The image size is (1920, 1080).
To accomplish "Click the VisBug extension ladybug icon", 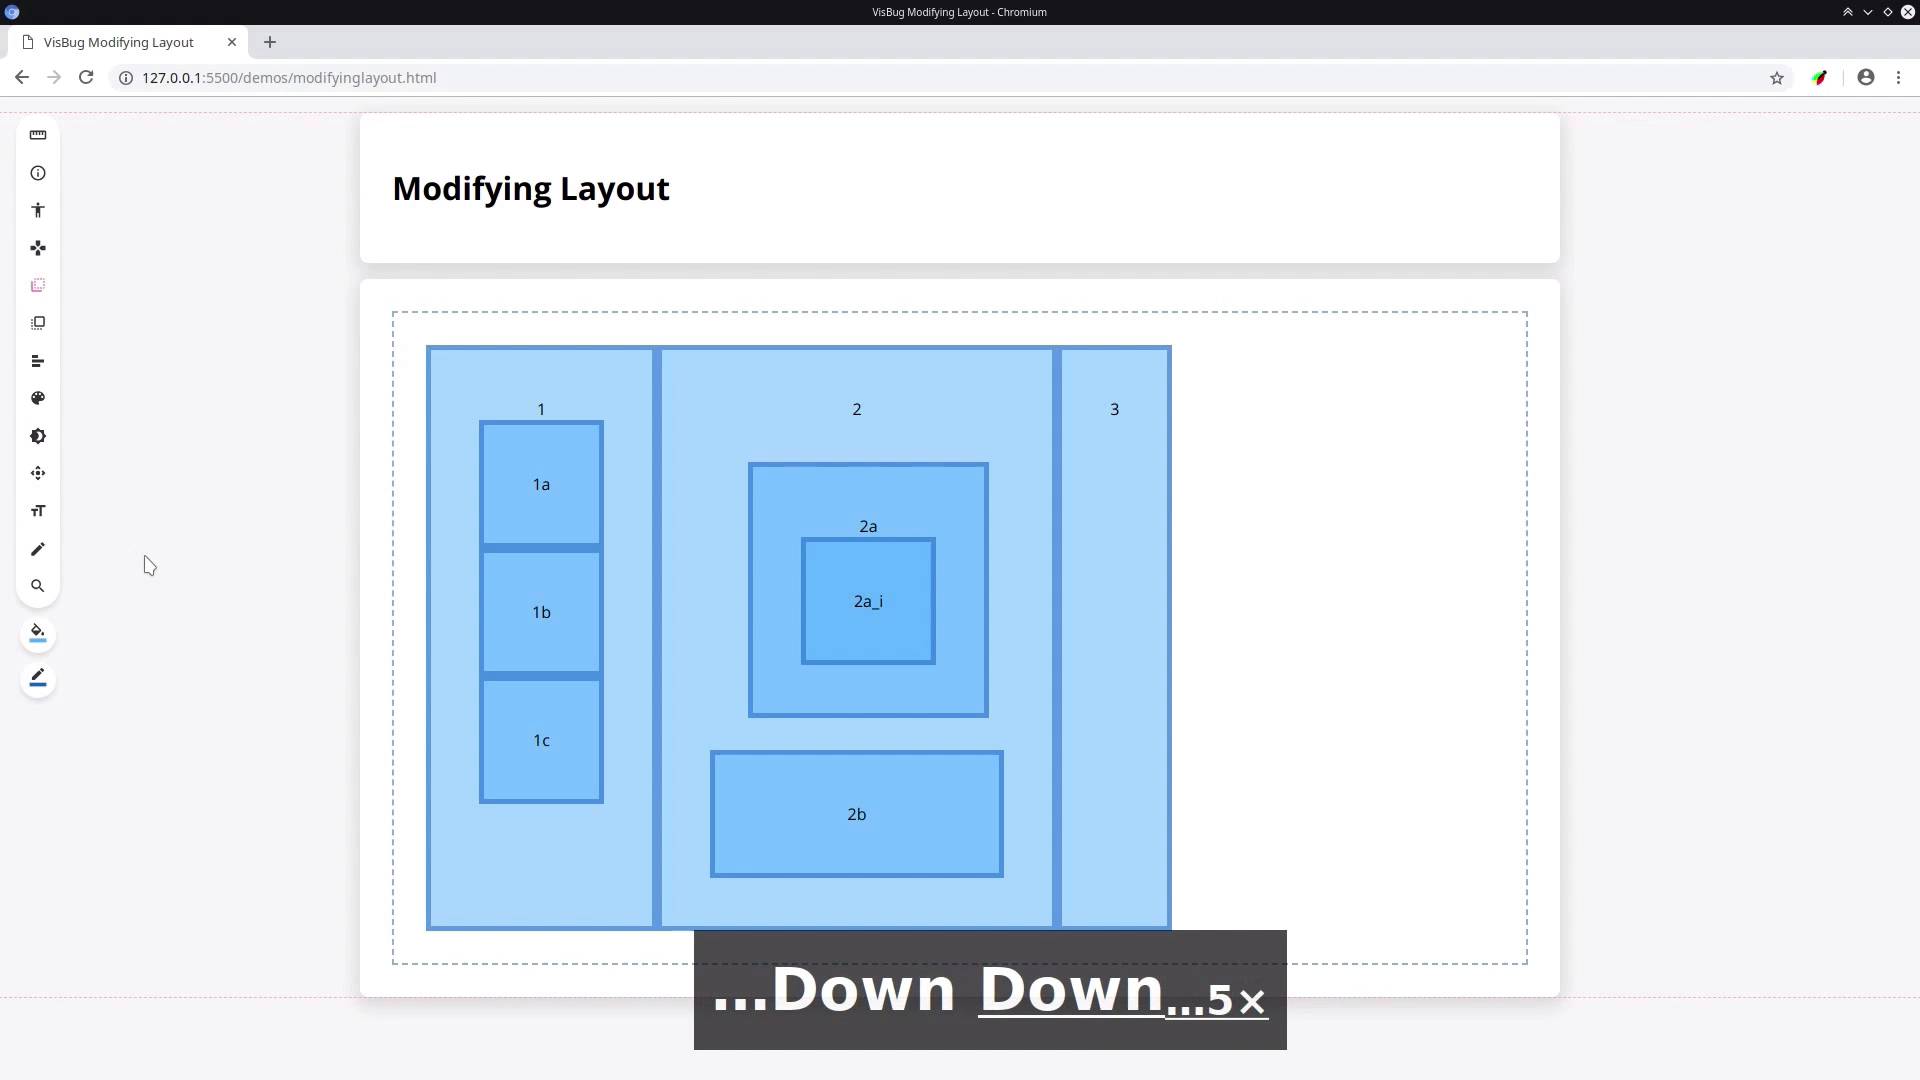I will (1820, 77).
